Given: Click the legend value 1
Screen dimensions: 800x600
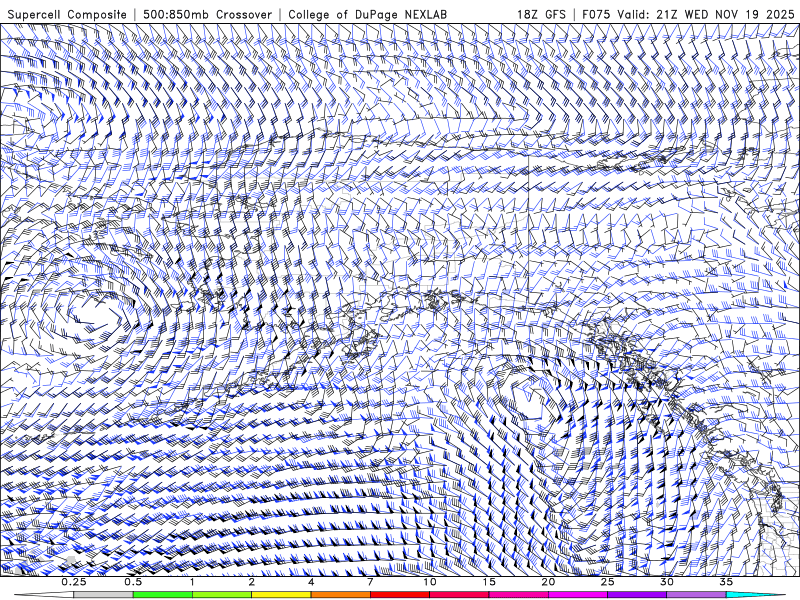Looking at the screenshot, I should point(192,582).
